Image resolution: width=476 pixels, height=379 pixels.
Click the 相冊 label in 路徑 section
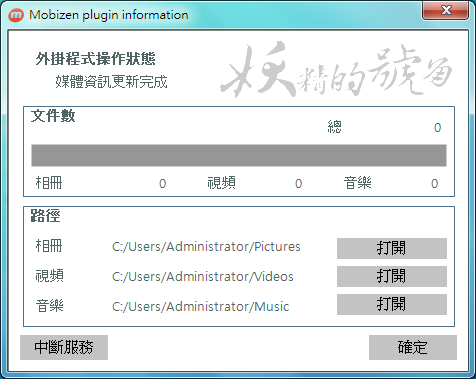tap(49, 246)
